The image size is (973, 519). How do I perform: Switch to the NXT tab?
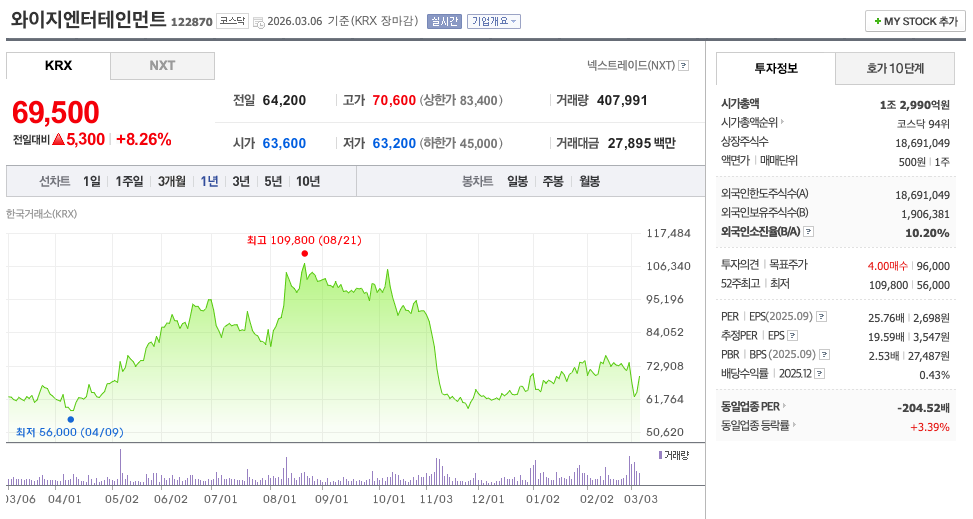click(163, 66)
